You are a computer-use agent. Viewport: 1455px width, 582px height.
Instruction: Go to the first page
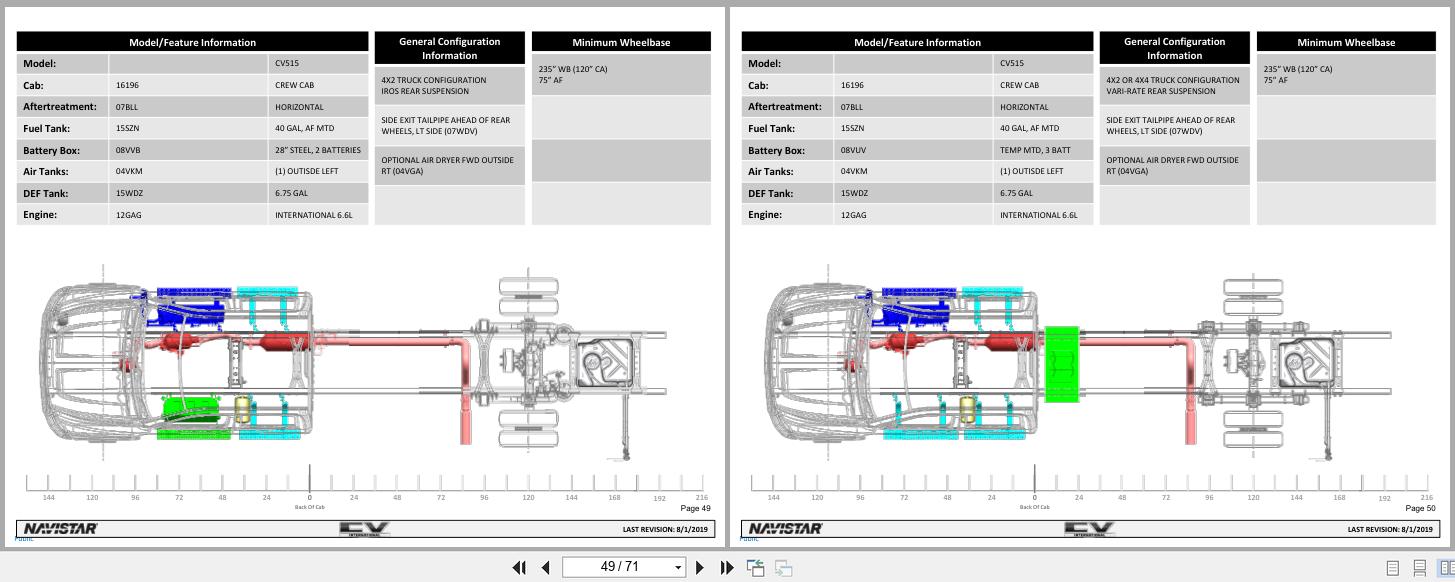tap(519, 567)
